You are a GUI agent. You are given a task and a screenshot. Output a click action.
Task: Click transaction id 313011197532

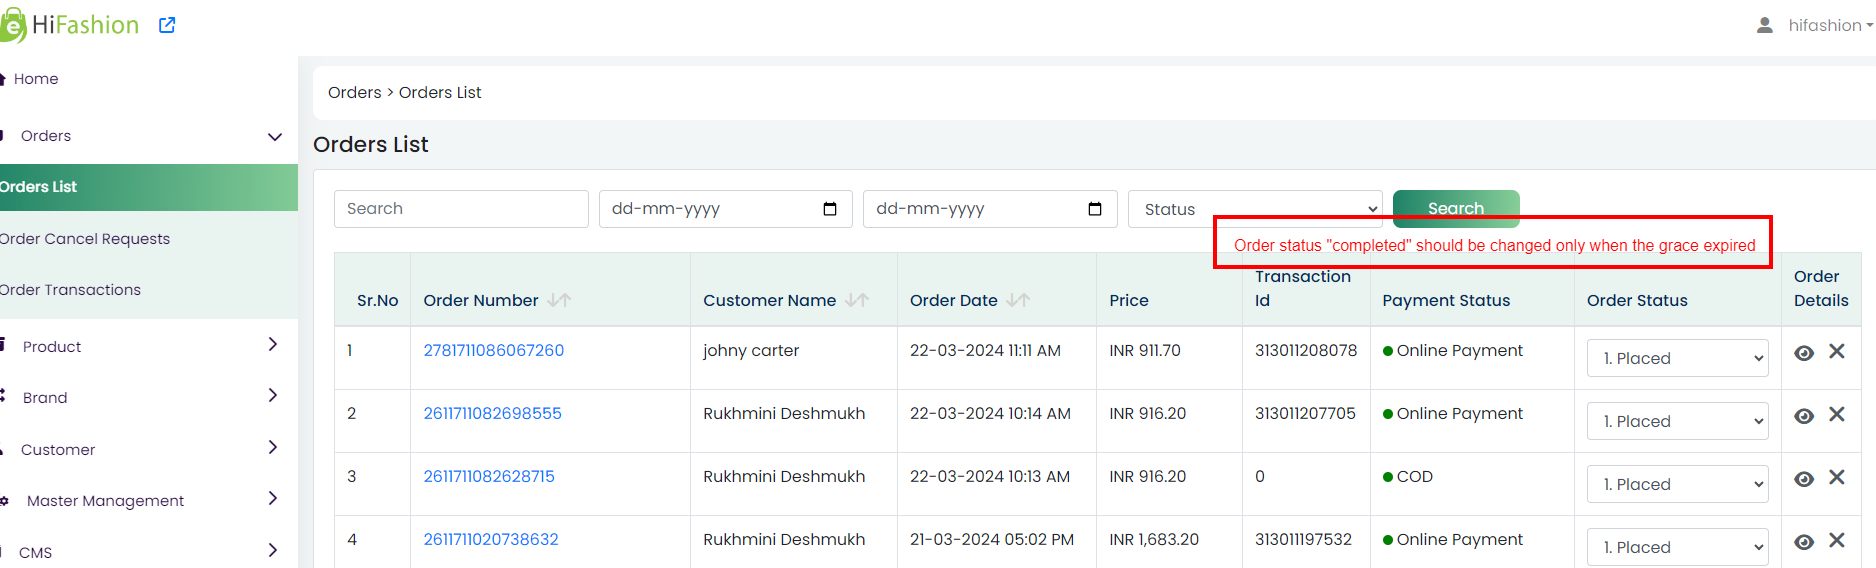pyautogui.click(x=1303, y=540)
